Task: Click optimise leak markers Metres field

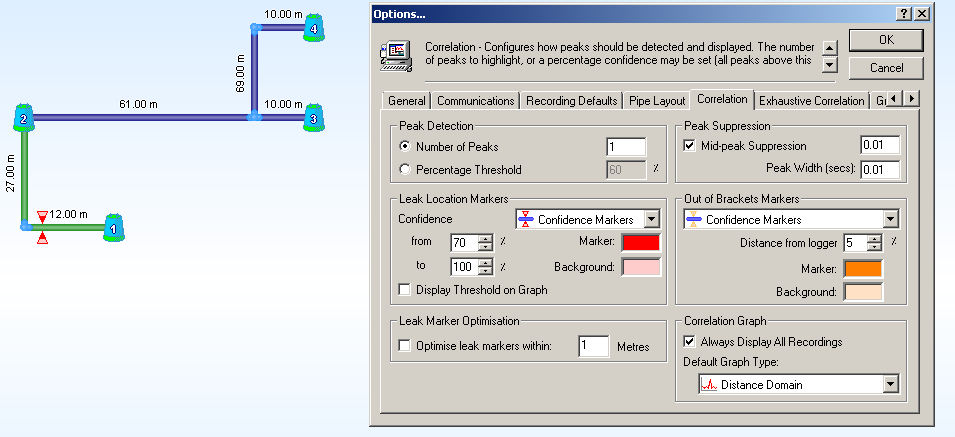Action: (593, 346)
